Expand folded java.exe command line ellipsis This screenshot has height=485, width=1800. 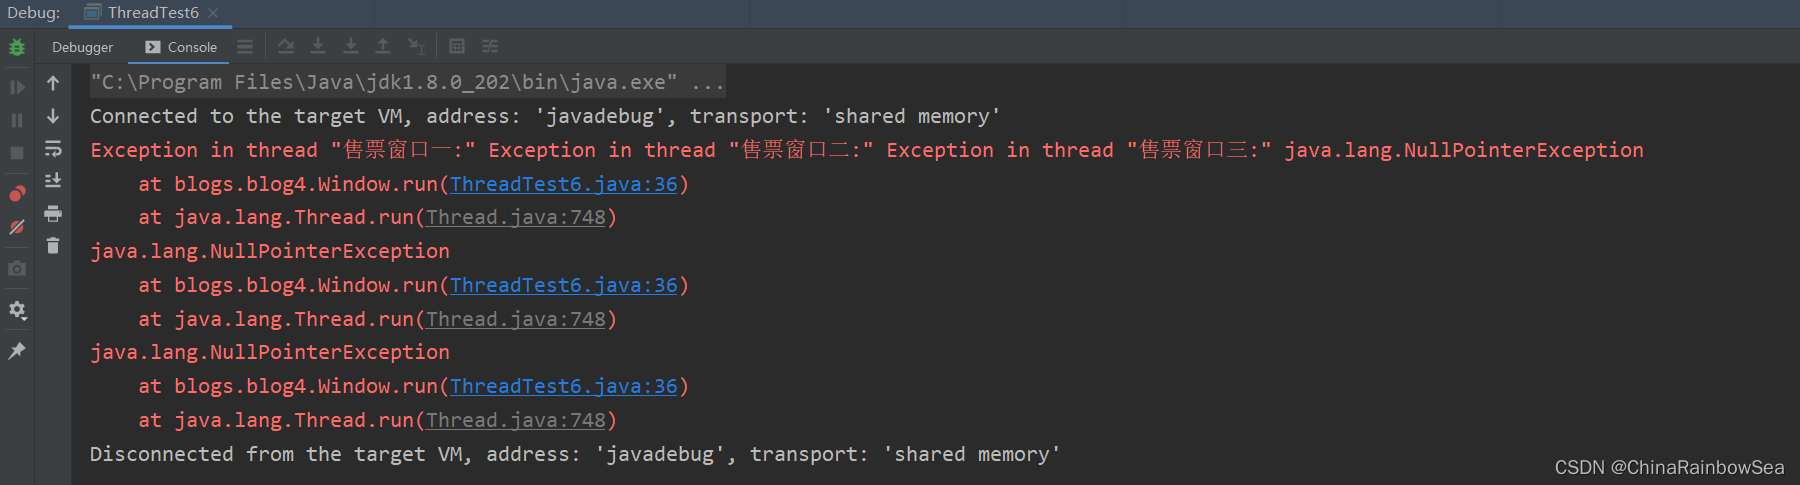pos(708,82)
